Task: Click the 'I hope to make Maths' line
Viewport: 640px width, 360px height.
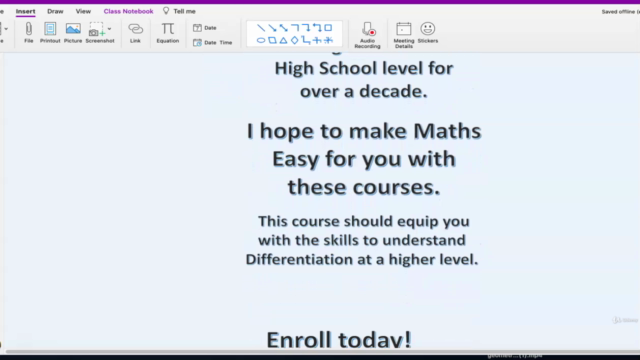Action: 364,131
